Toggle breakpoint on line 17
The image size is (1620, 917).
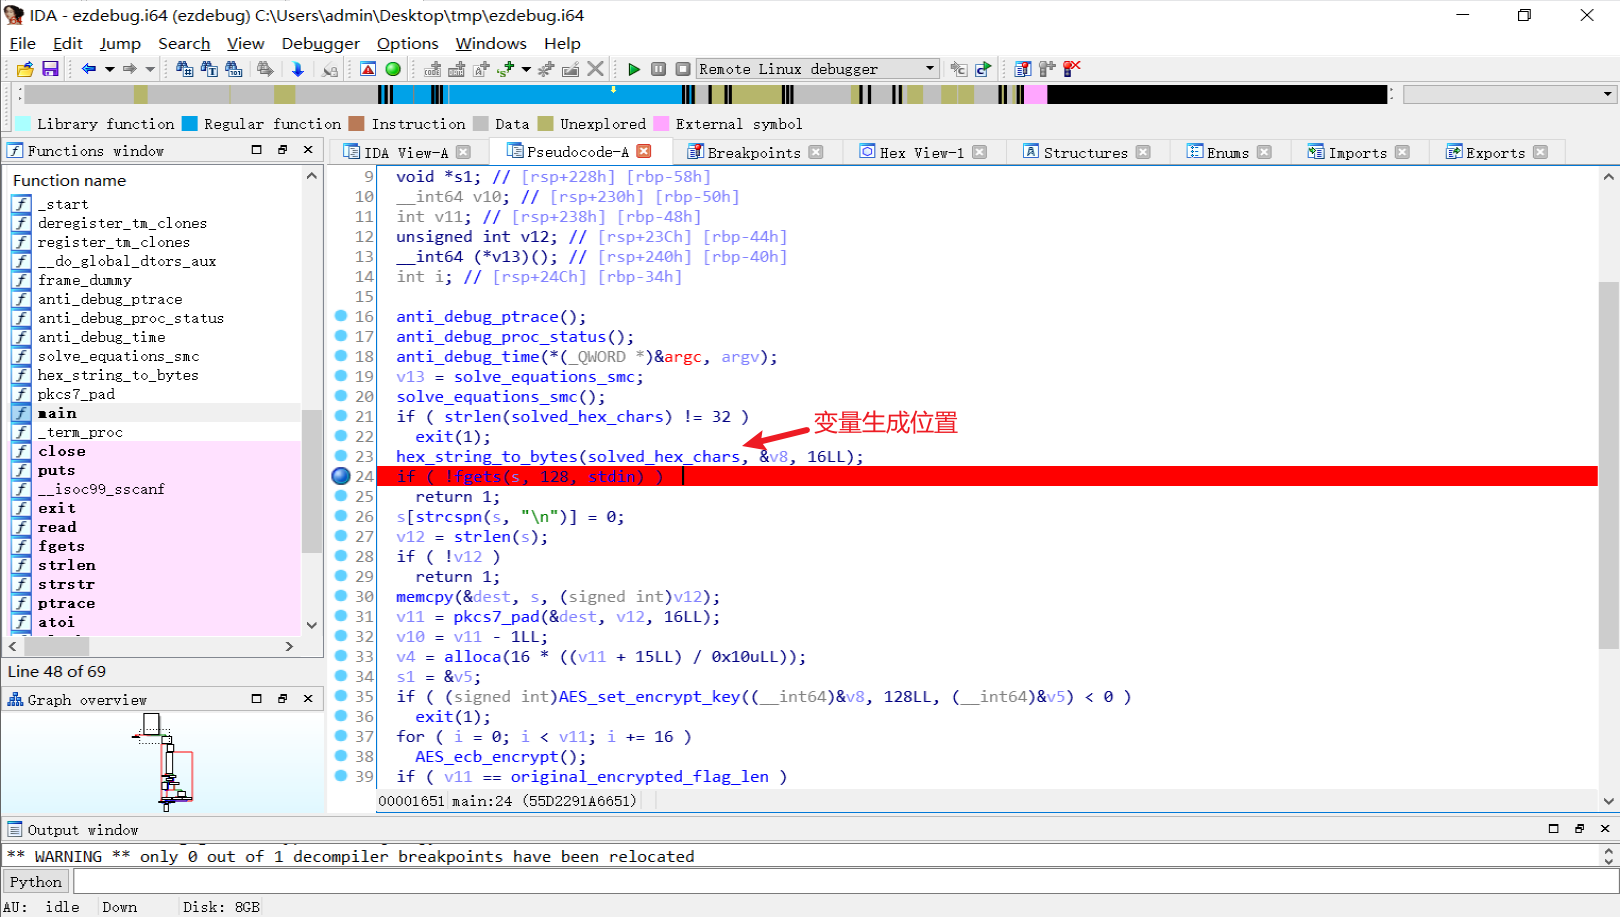click(x=341, y=336)
